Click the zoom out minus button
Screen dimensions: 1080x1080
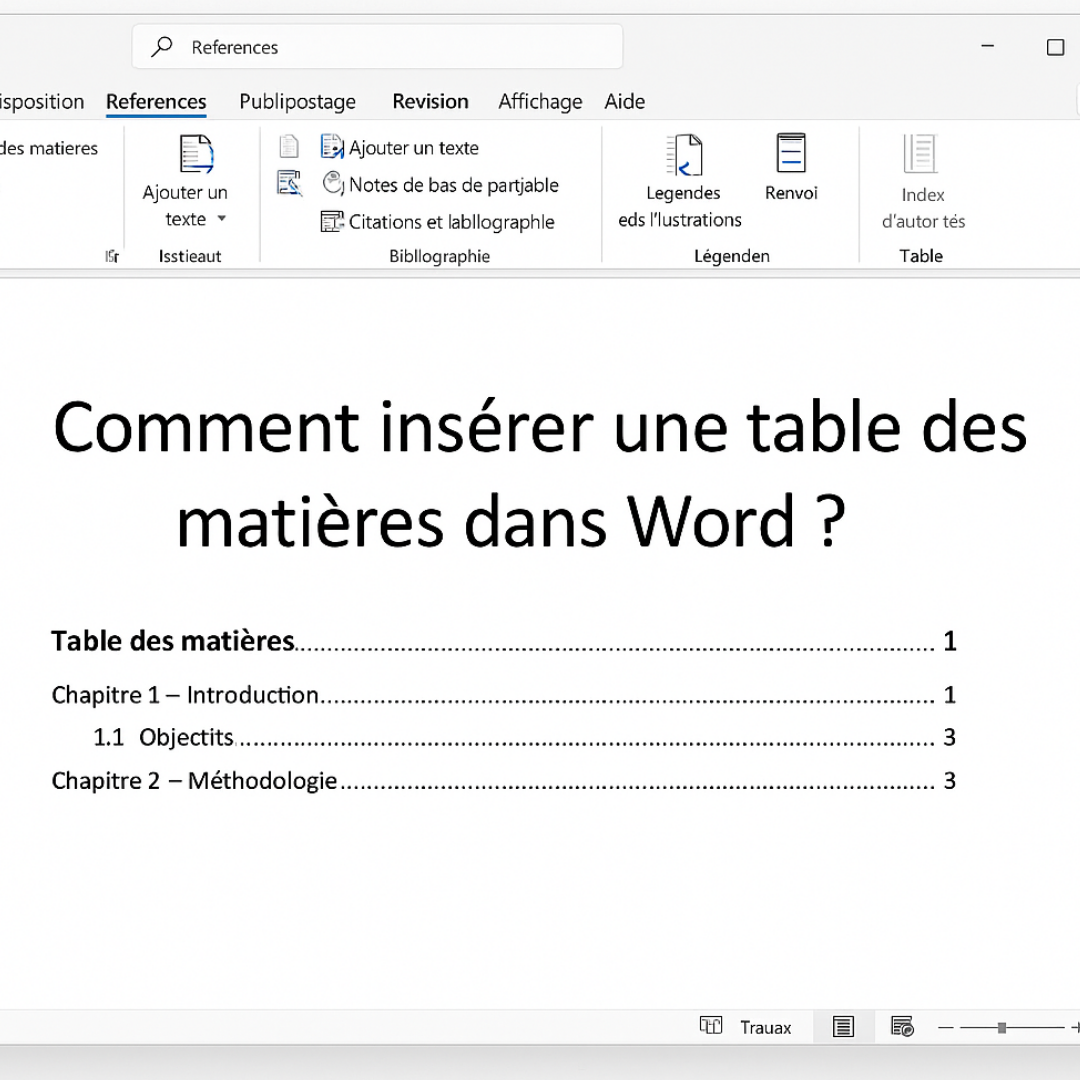click(946, 1028)
